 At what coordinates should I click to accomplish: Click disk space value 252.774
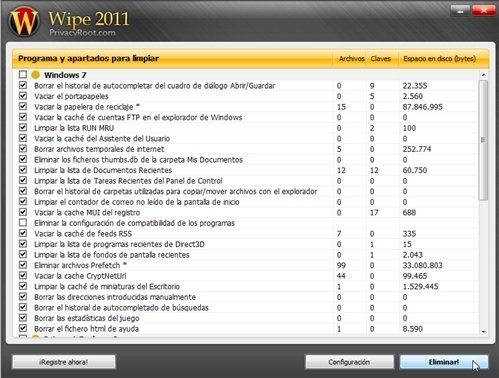point(417,149)
